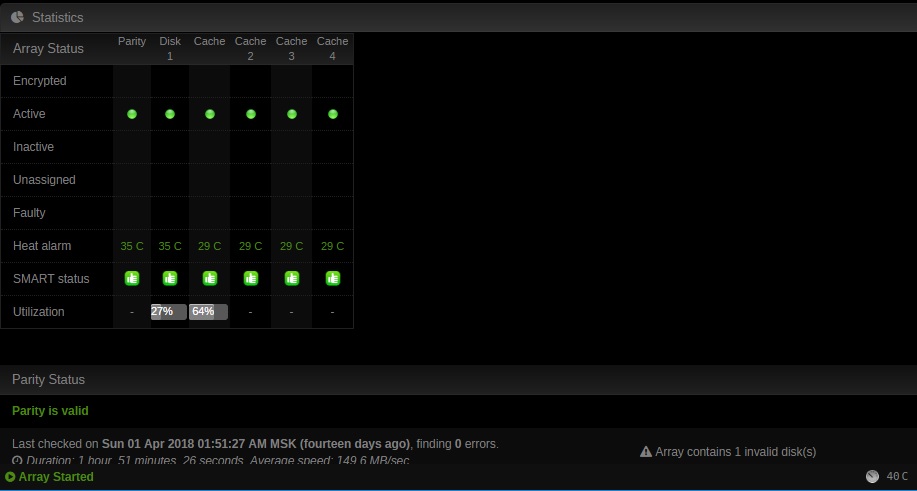
Task: Click the Active indicator for Cache 2
Action: point(250,114)
